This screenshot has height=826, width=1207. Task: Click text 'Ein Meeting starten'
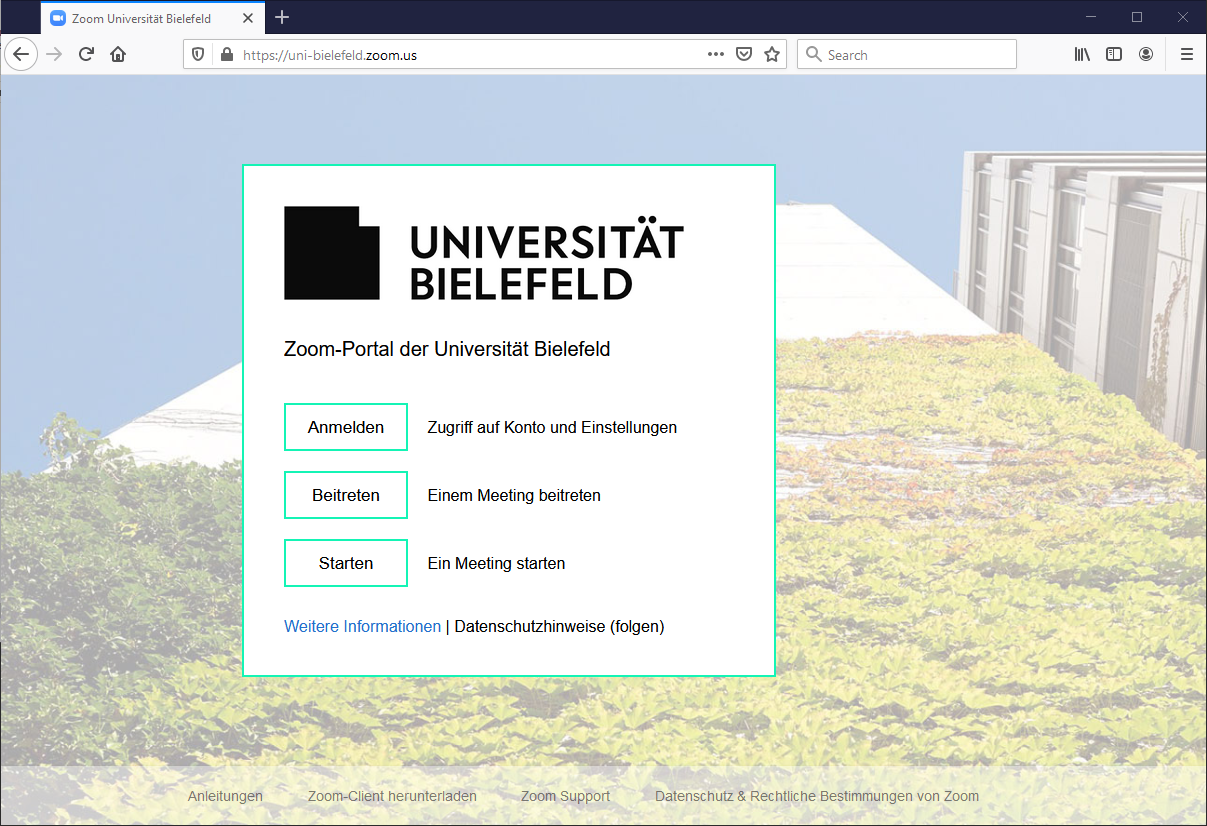(496, 563)
